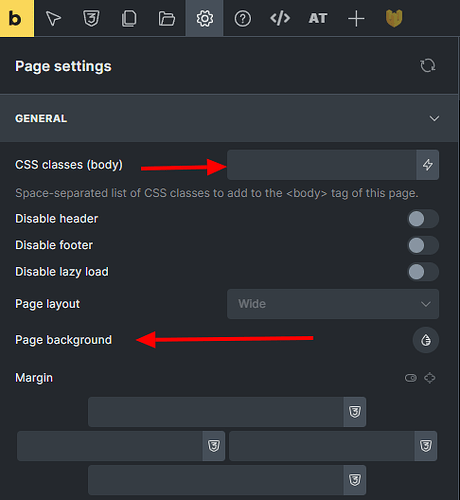Open the templates folder icon
The image size is (460, 500).
[167, 19]
